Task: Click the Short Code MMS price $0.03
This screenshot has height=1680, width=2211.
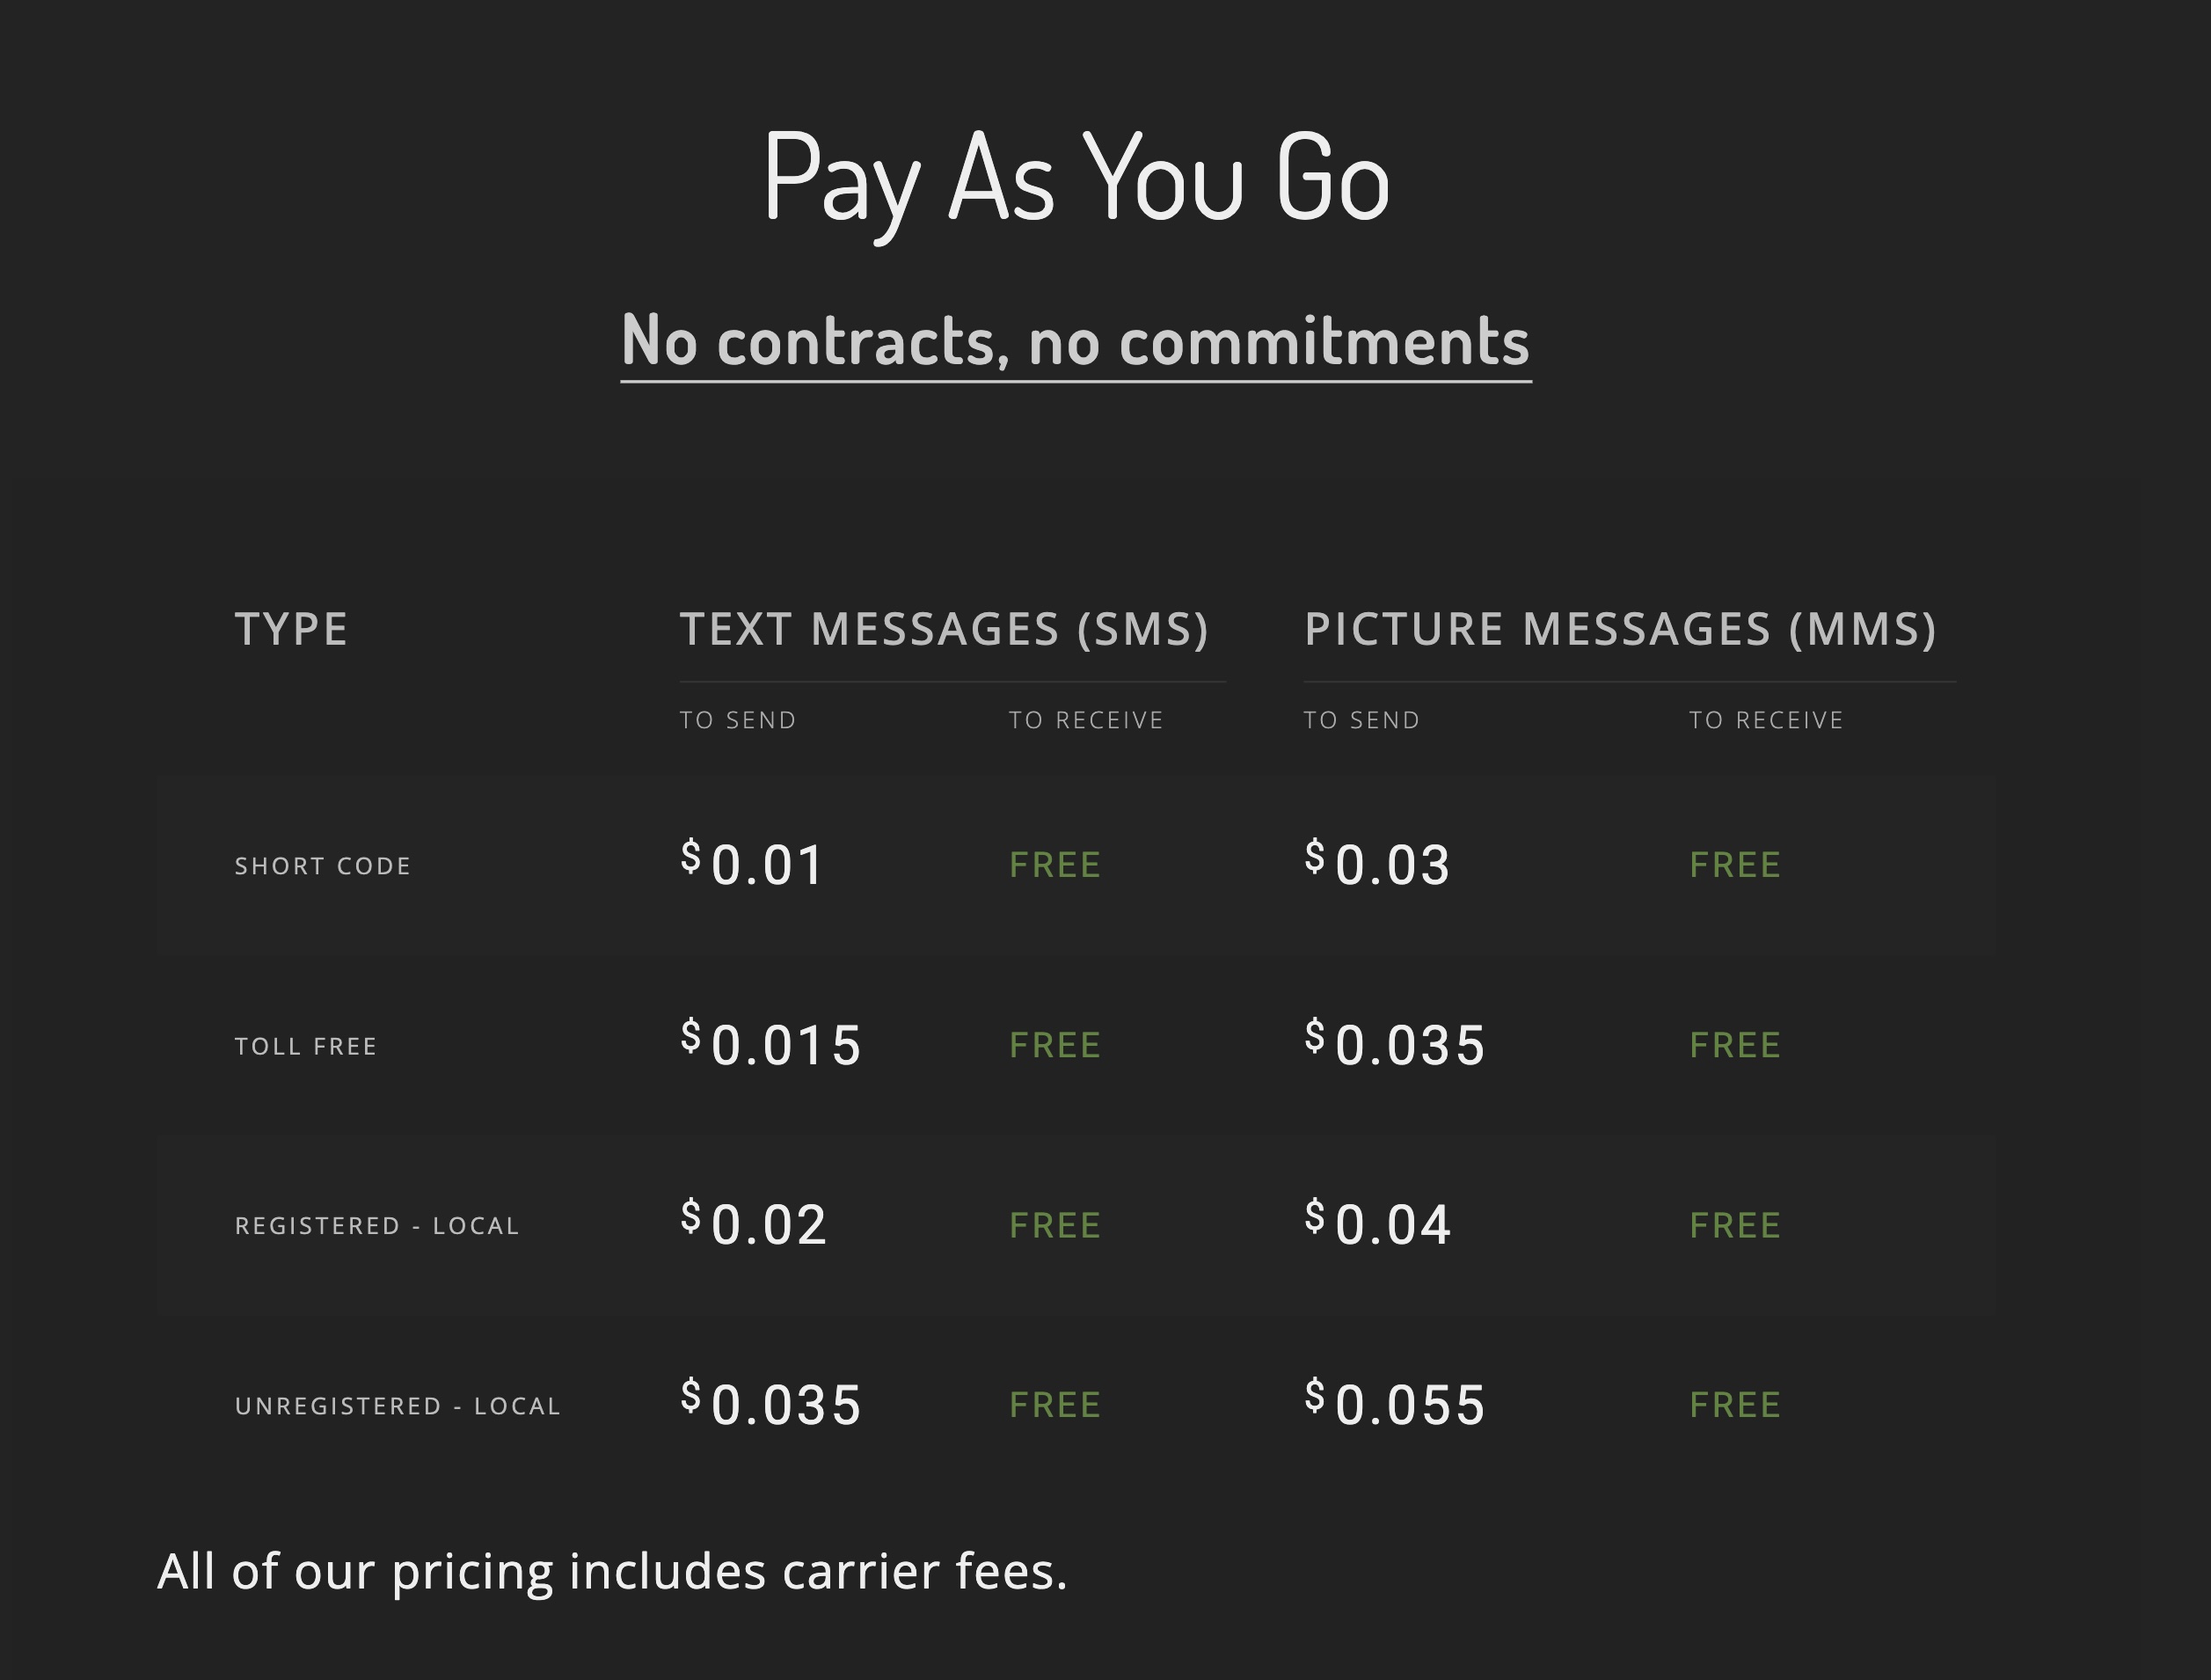Action: click(1377, 864)
